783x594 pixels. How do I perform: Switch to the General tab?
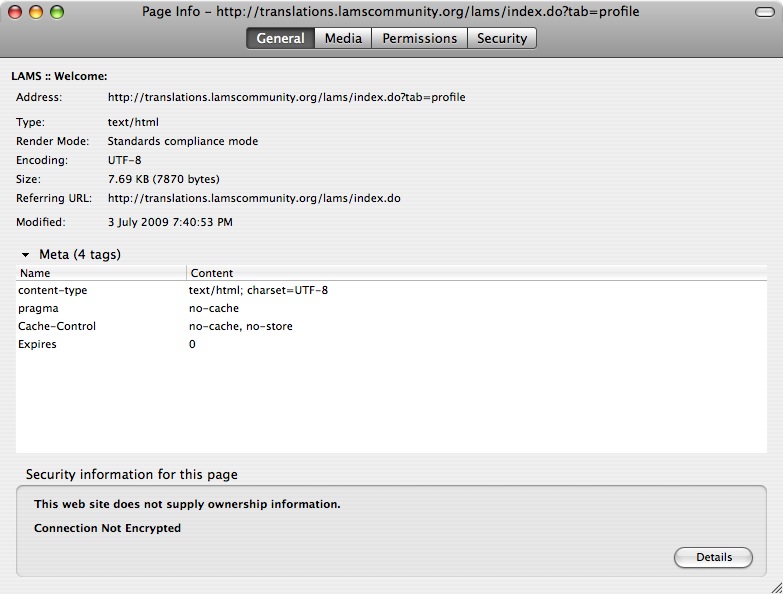280,38
